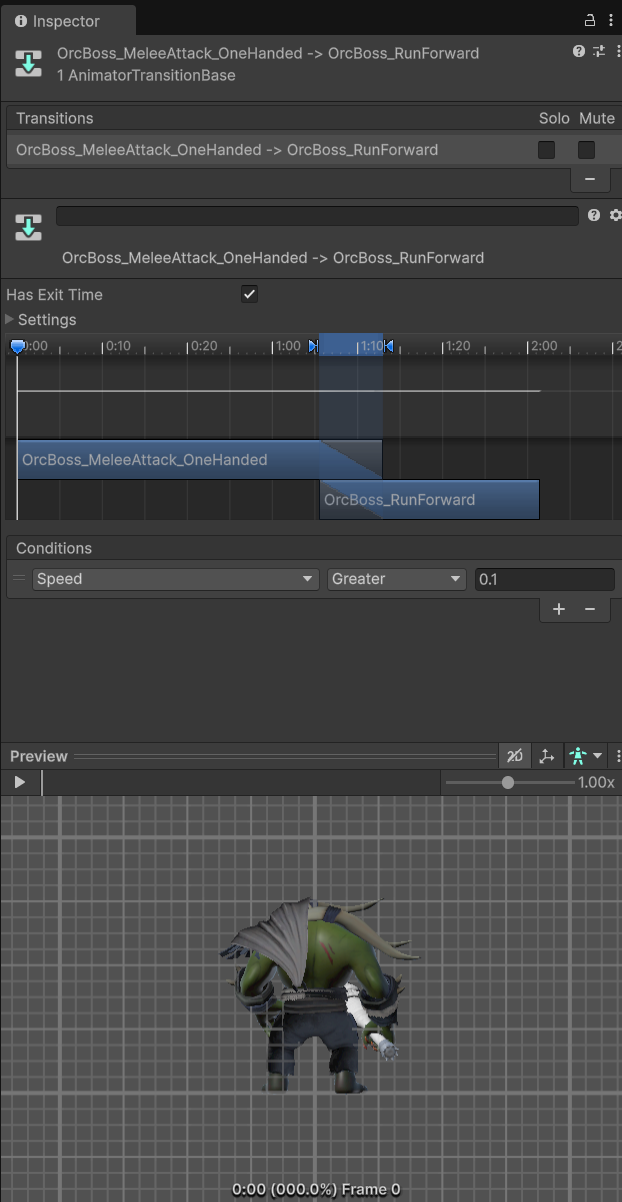
Task: Click the minus button under the Transitions list
Action: coord(590,179)
